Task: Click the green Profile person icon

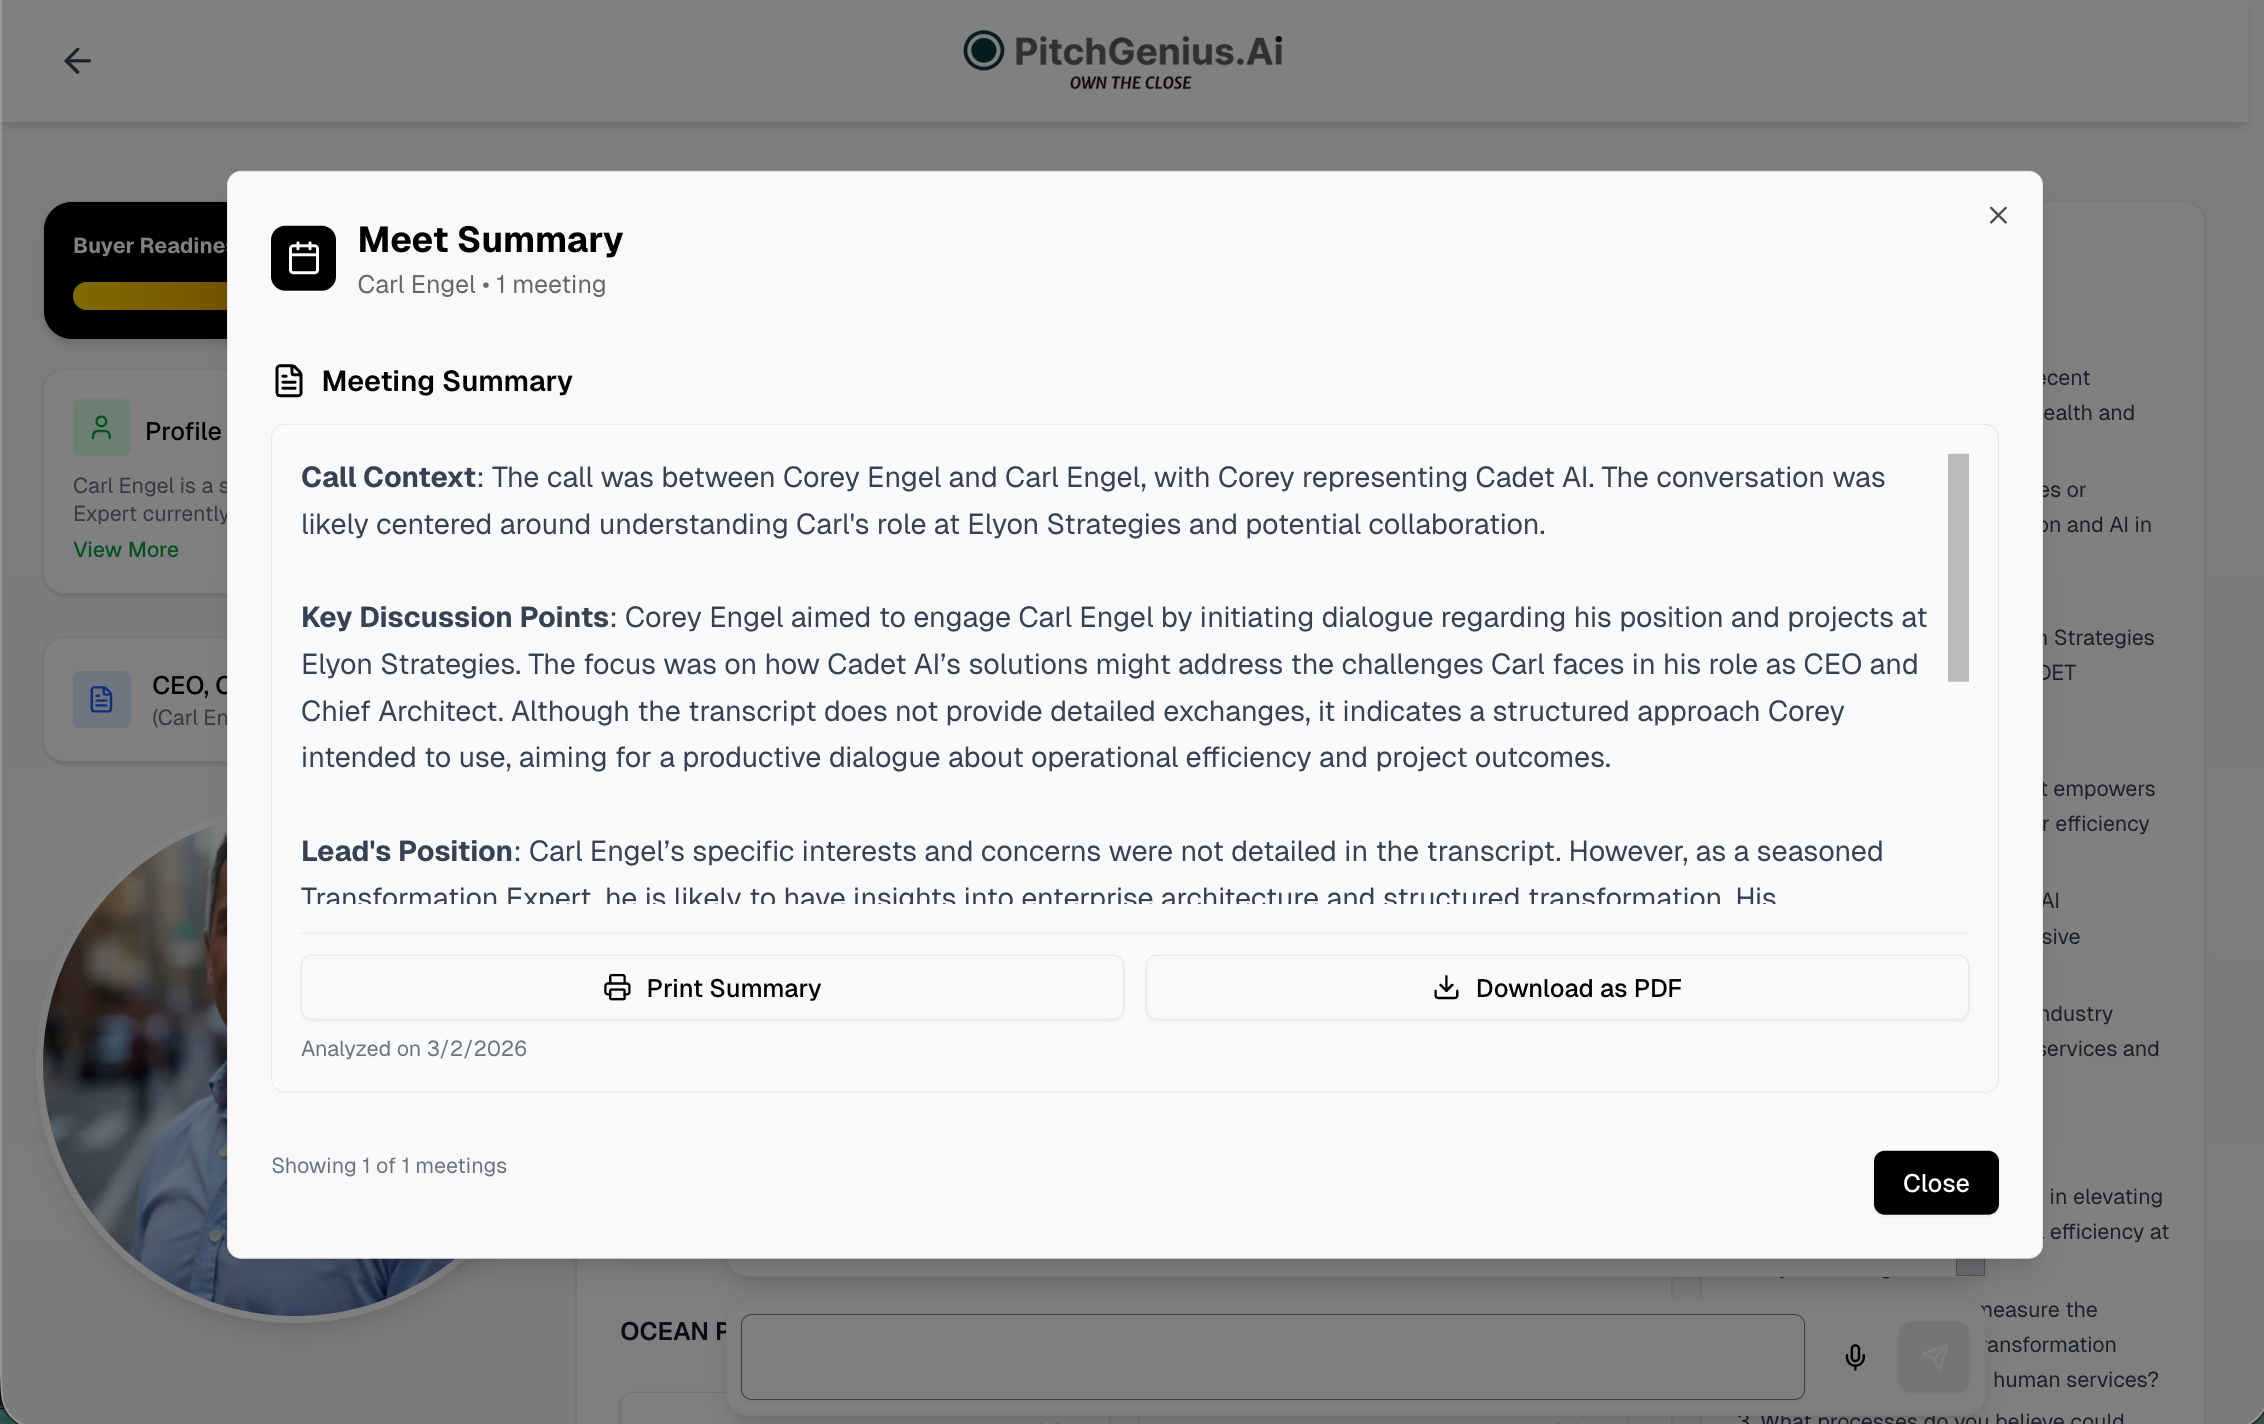Action: [x=101, y=428]
